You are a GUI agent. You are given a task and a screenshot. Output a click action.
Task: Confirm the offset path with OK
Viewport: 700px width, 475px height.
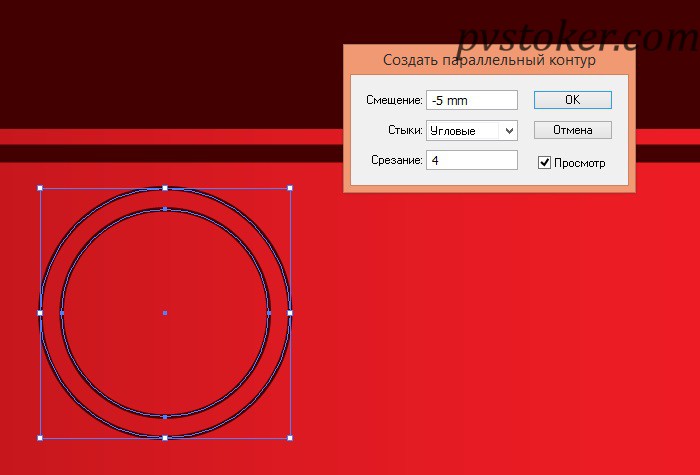coord(572,100)
